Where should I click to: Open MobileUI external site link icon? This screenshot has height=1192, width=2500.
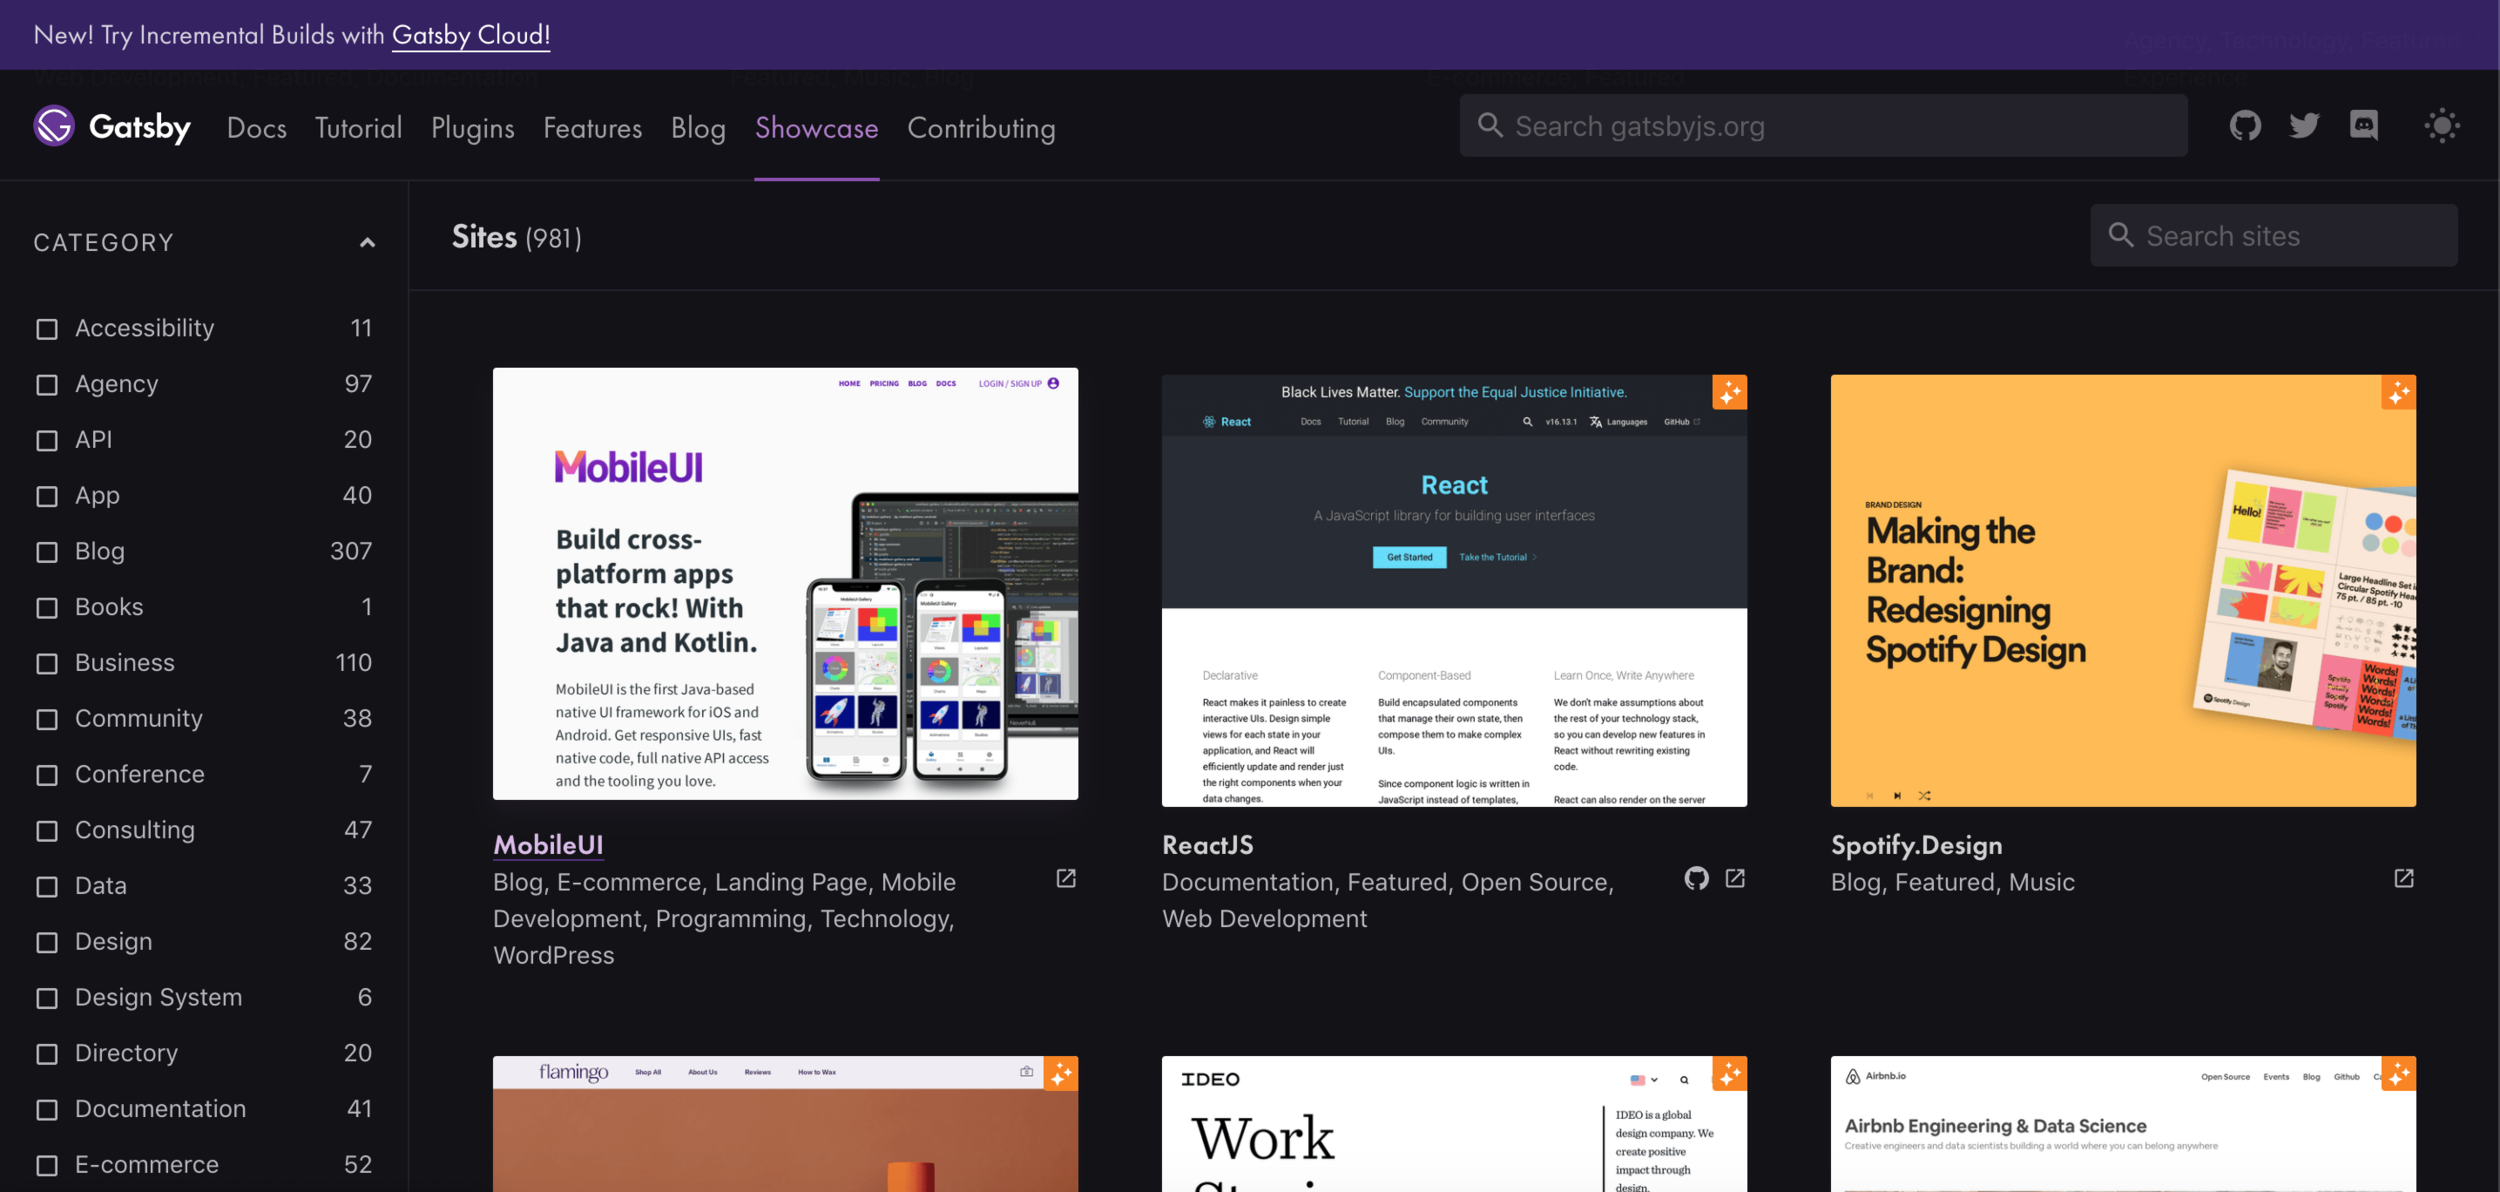coord(1066,879)
